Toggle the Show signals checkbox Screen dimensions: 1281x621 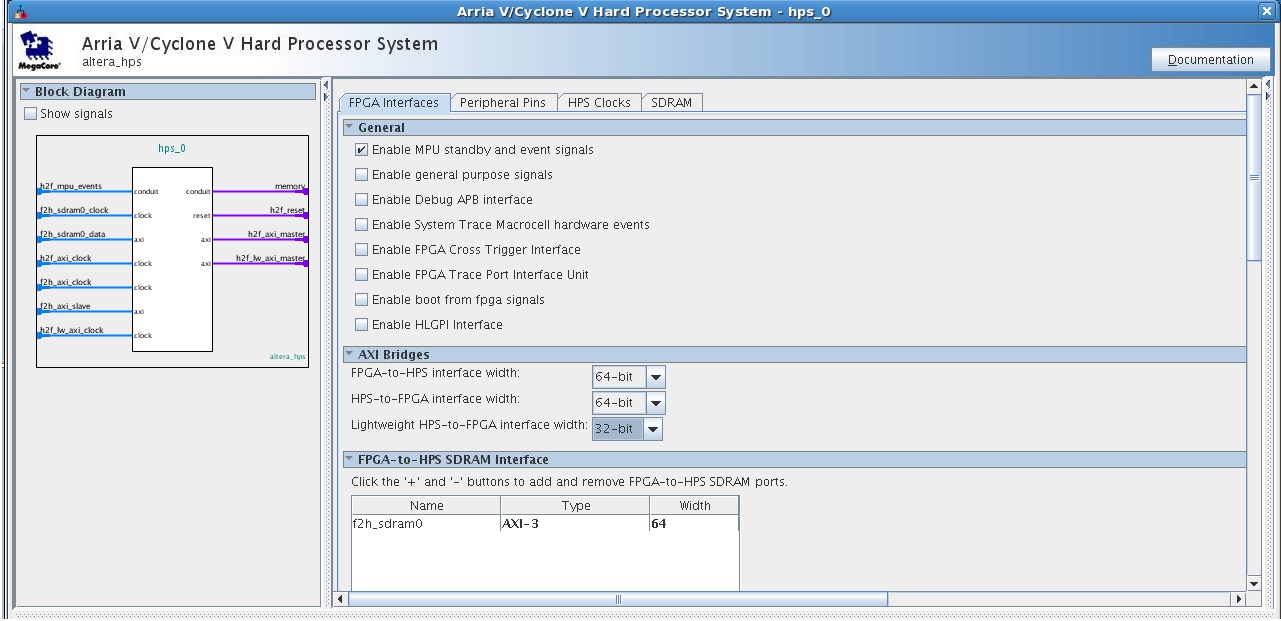30,114
